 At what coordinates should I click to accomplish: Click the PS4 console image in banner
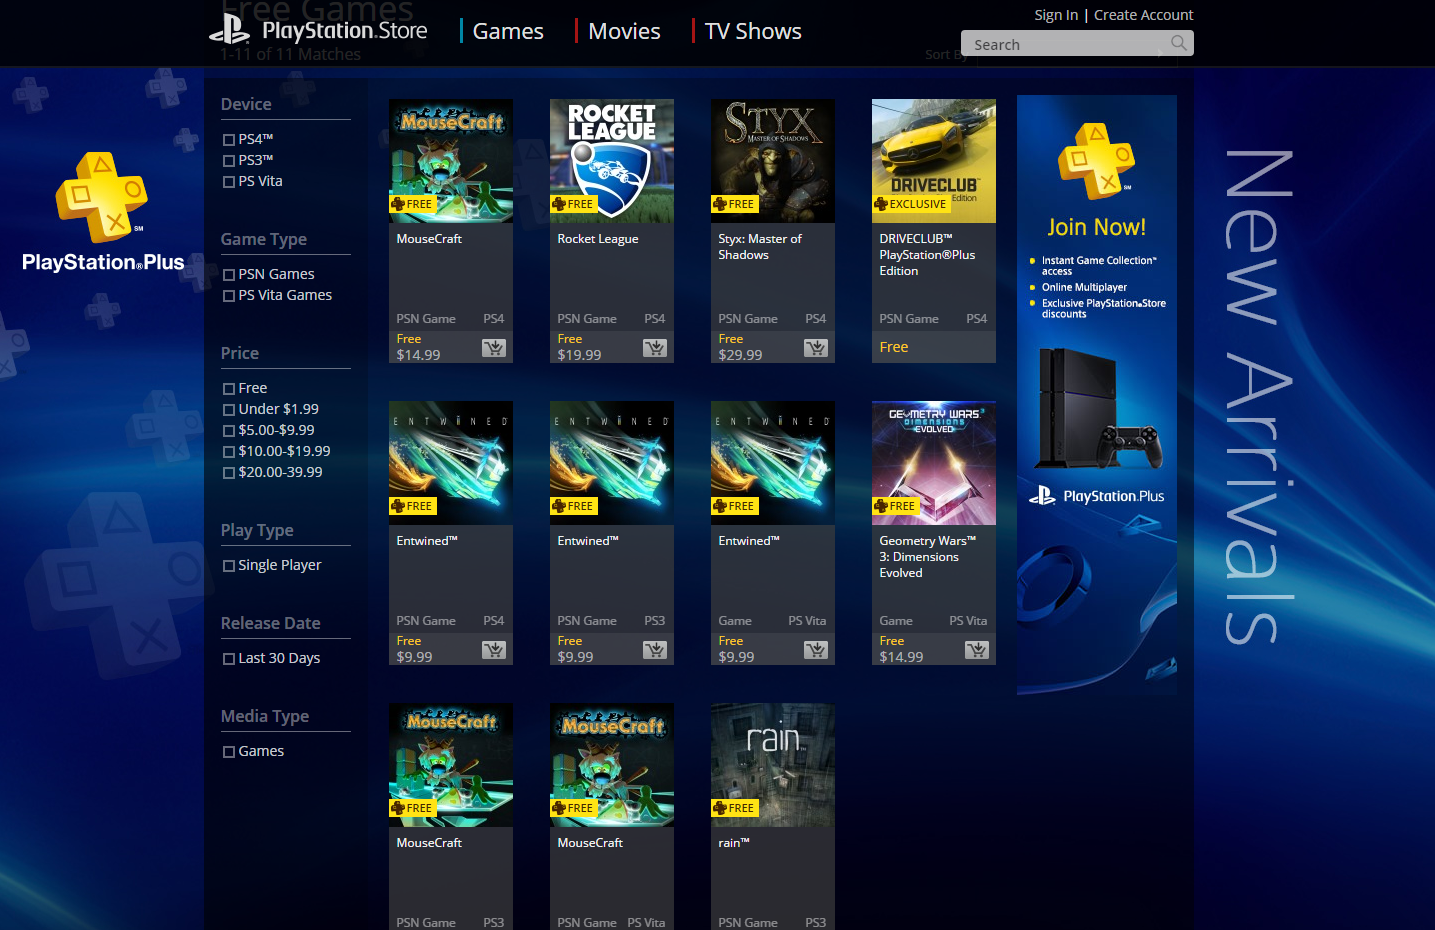click(1100, 409)
